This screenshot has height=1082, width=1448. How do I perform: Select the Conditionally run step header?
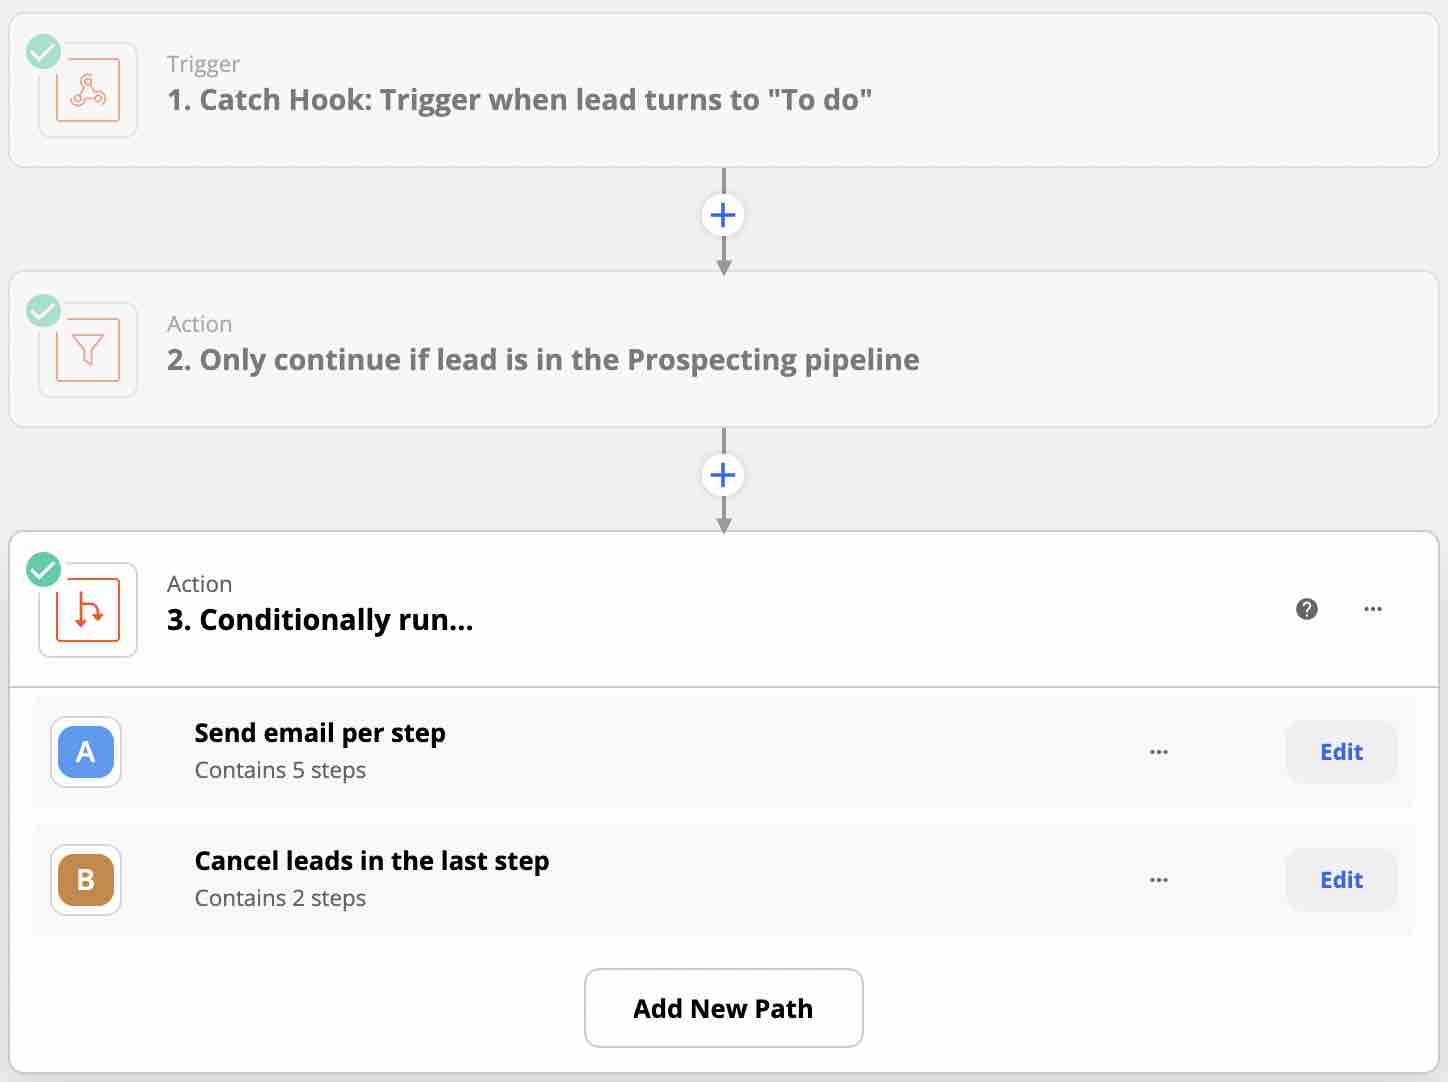[320, 619]
